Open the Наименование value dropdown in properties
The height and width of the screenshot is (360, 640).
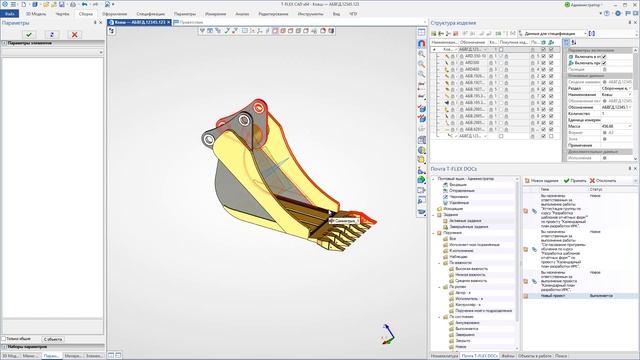tap(630, 94)
